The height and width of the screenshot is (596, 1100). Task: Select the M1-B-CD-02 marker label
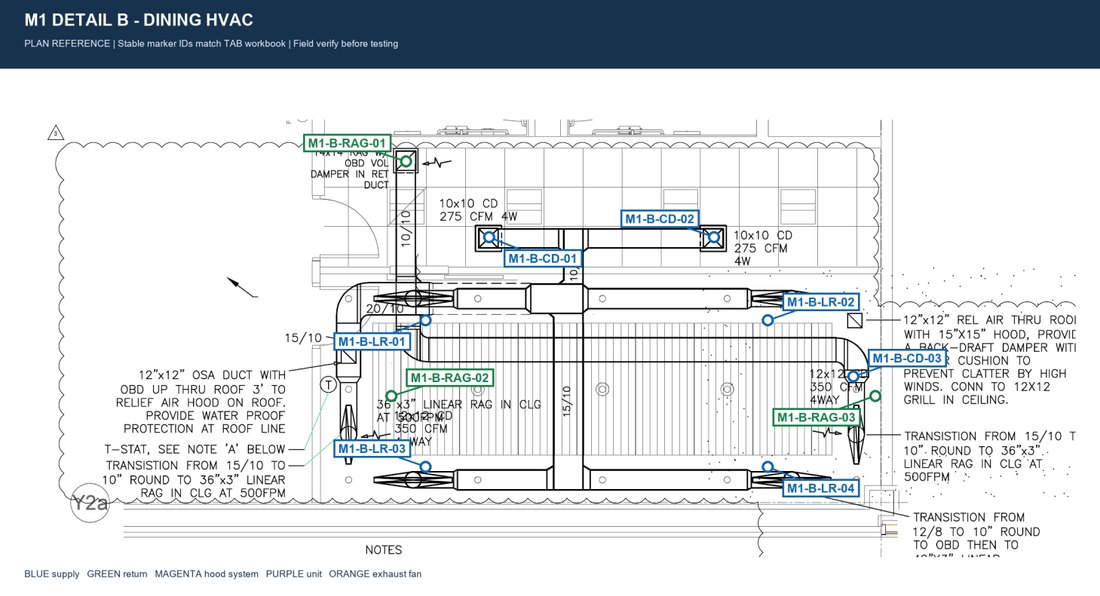pos(659,219)
